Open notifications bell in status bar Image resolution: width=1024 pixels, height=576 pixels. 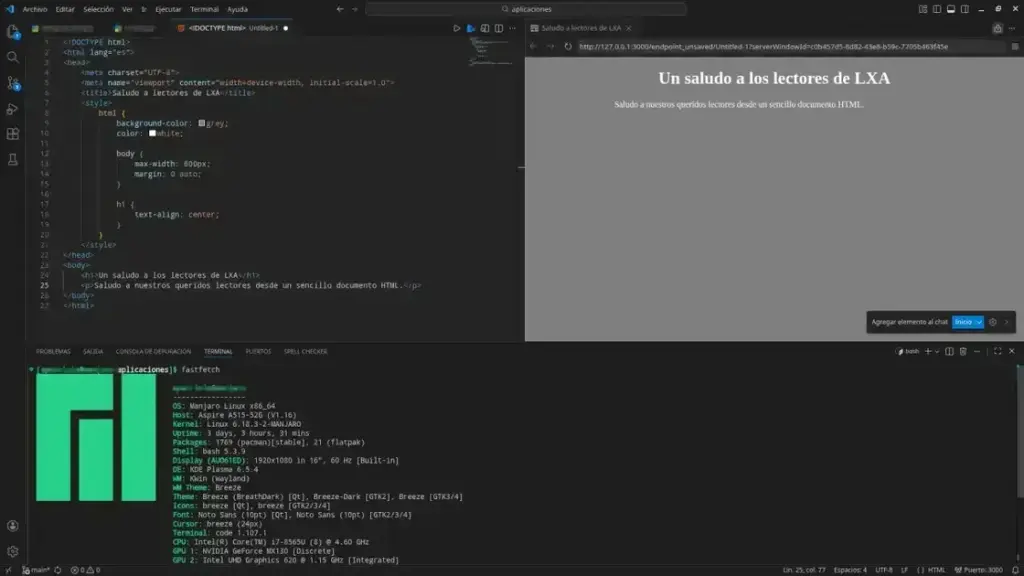tap(1016, 570)
